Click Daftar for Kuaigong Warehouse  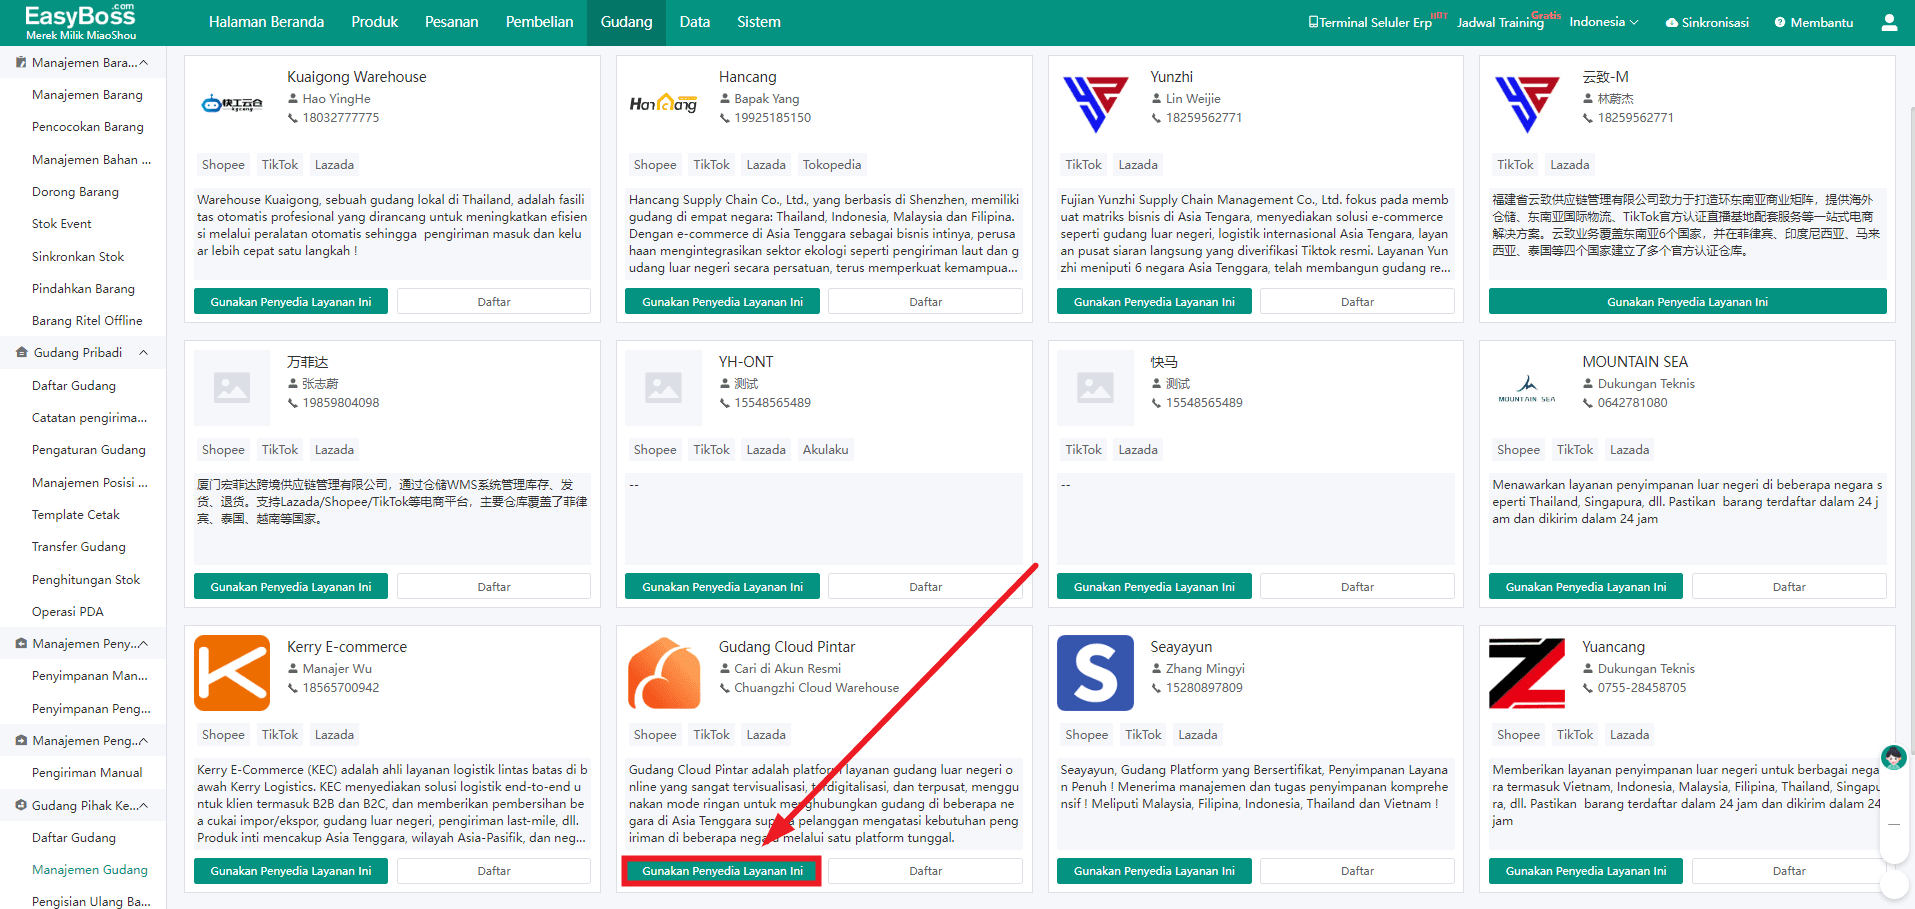494,301
